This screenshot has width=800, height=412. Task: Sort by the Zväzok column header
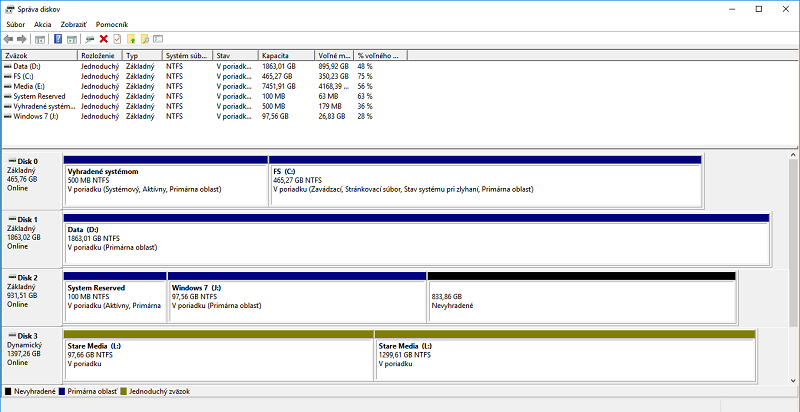[x=40, y=56]
